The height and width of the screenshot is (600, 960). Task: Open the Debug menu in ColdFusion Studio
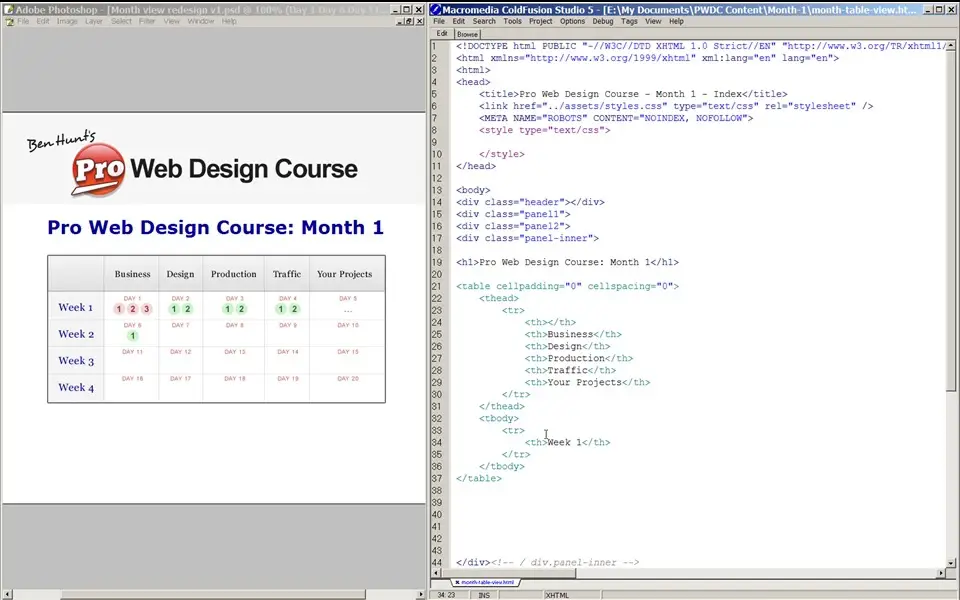pyautogui.click(x=602, y=21)
